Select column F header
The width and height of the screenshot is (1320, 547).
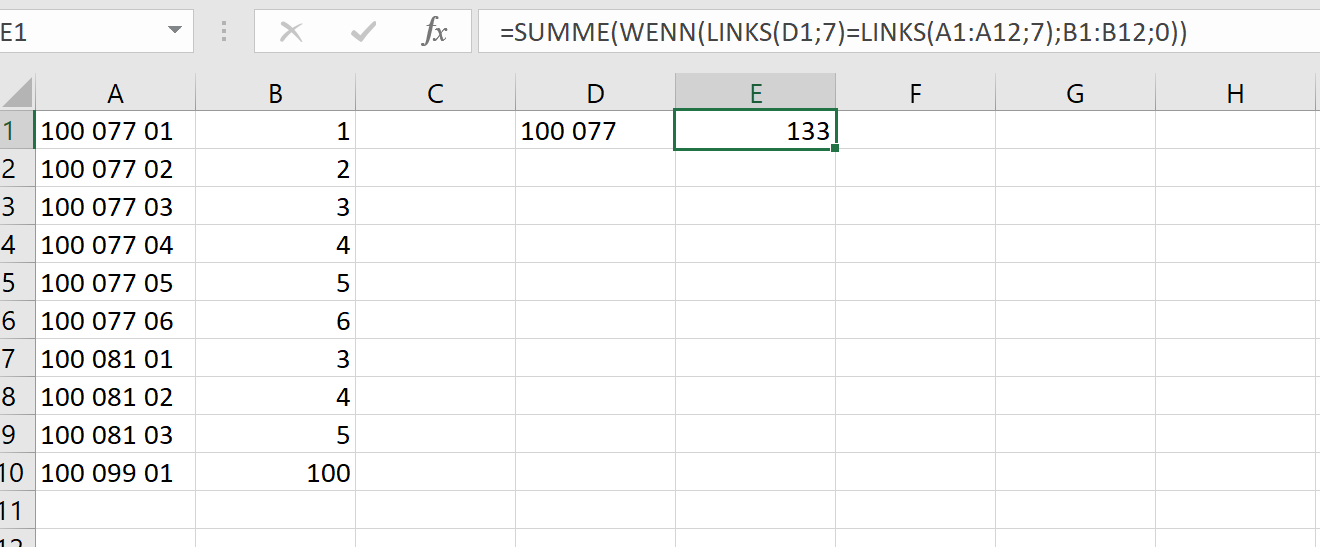click(x=916, y=94)
